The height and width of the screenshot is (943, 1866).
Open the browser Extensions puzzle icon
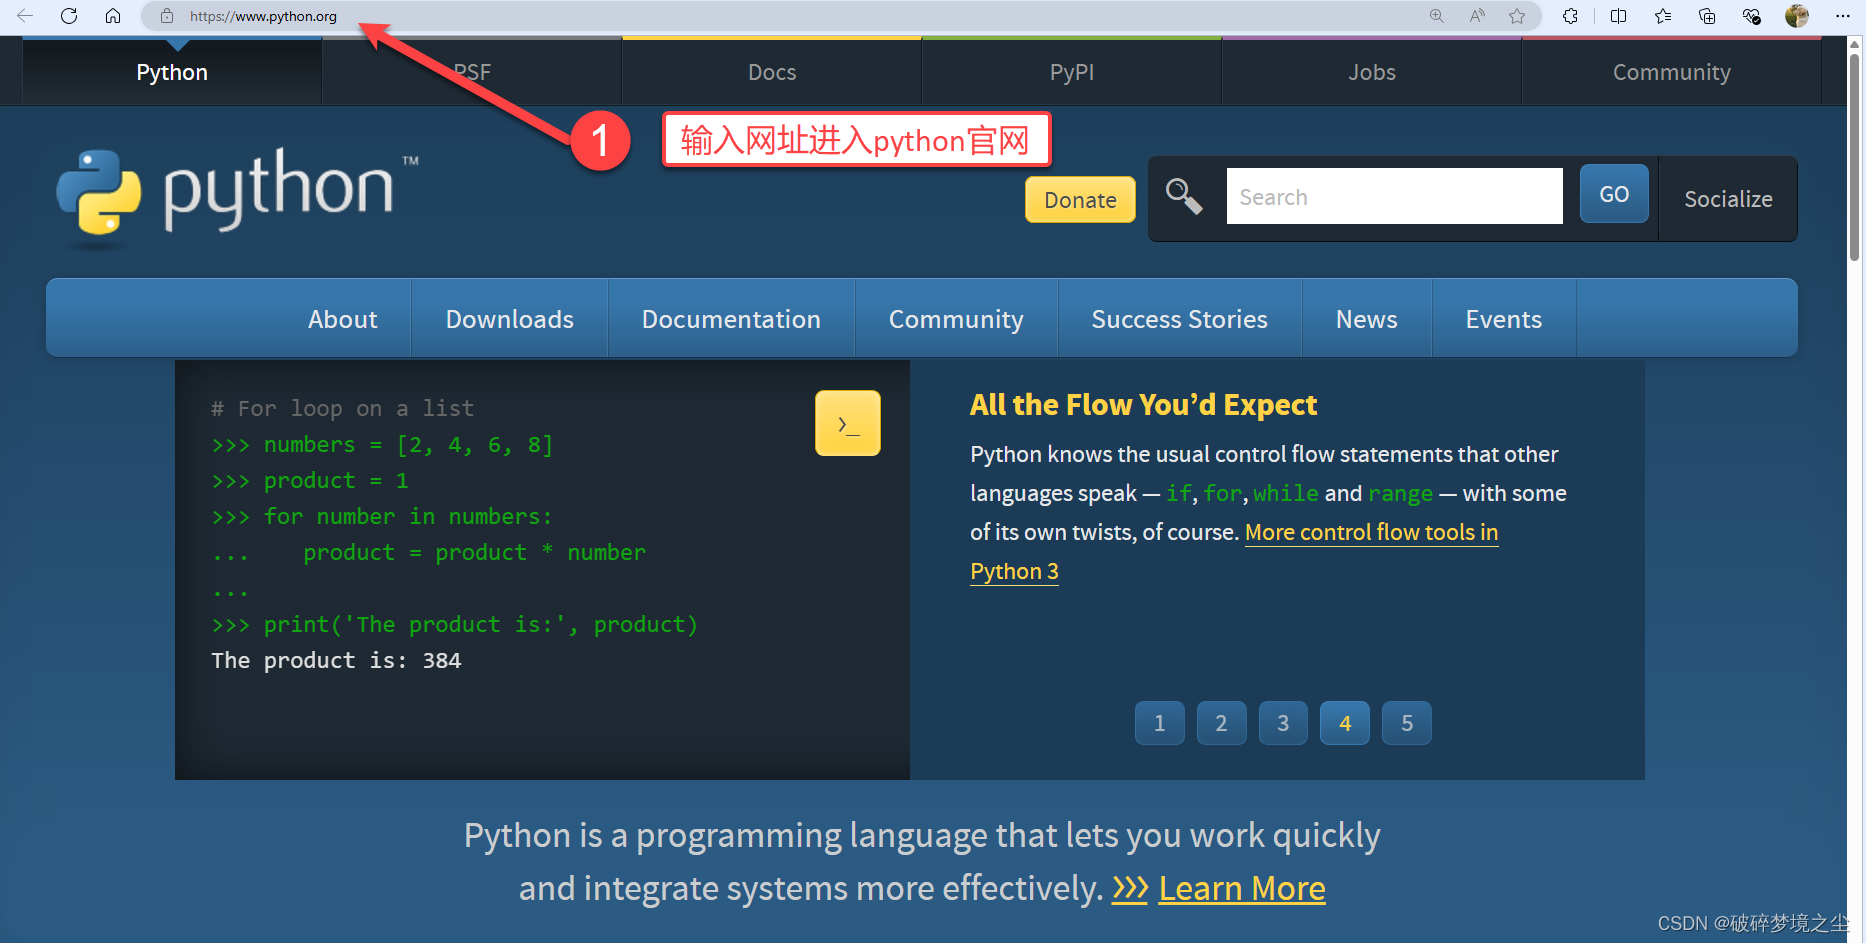[x=1570, y=16]
